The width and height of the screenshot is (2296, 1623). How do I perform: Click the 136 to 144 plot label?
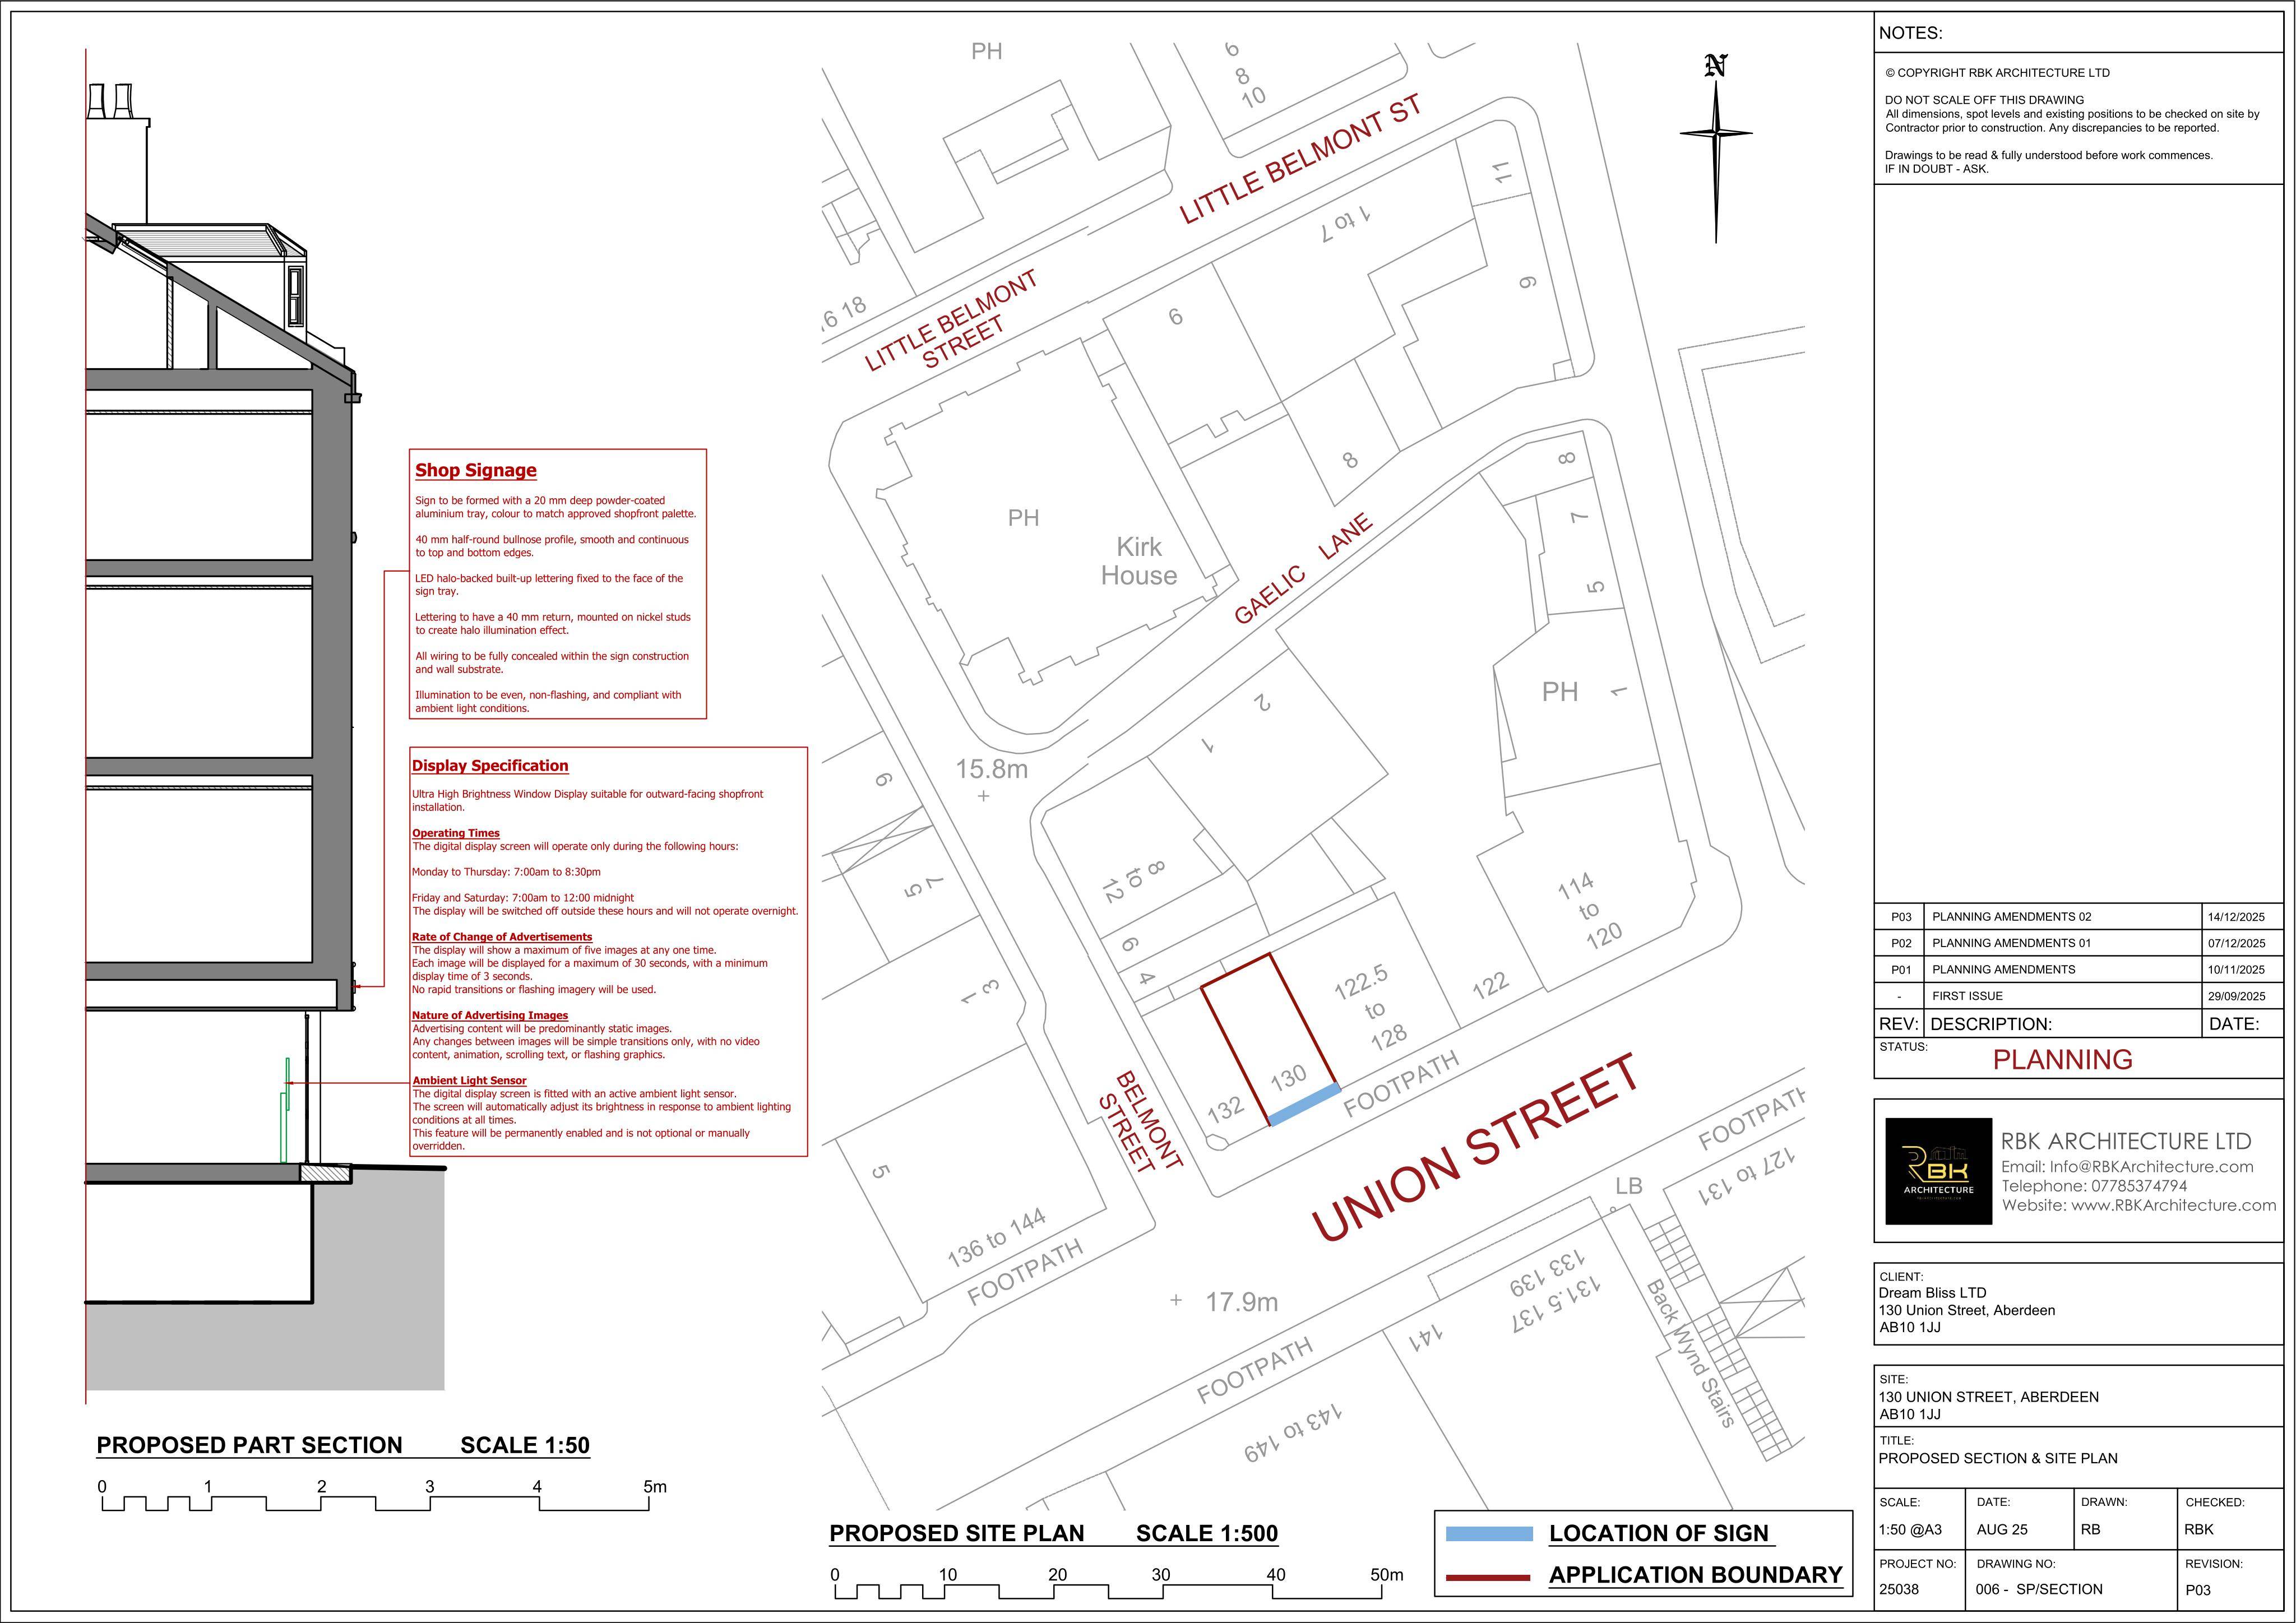996,1238
